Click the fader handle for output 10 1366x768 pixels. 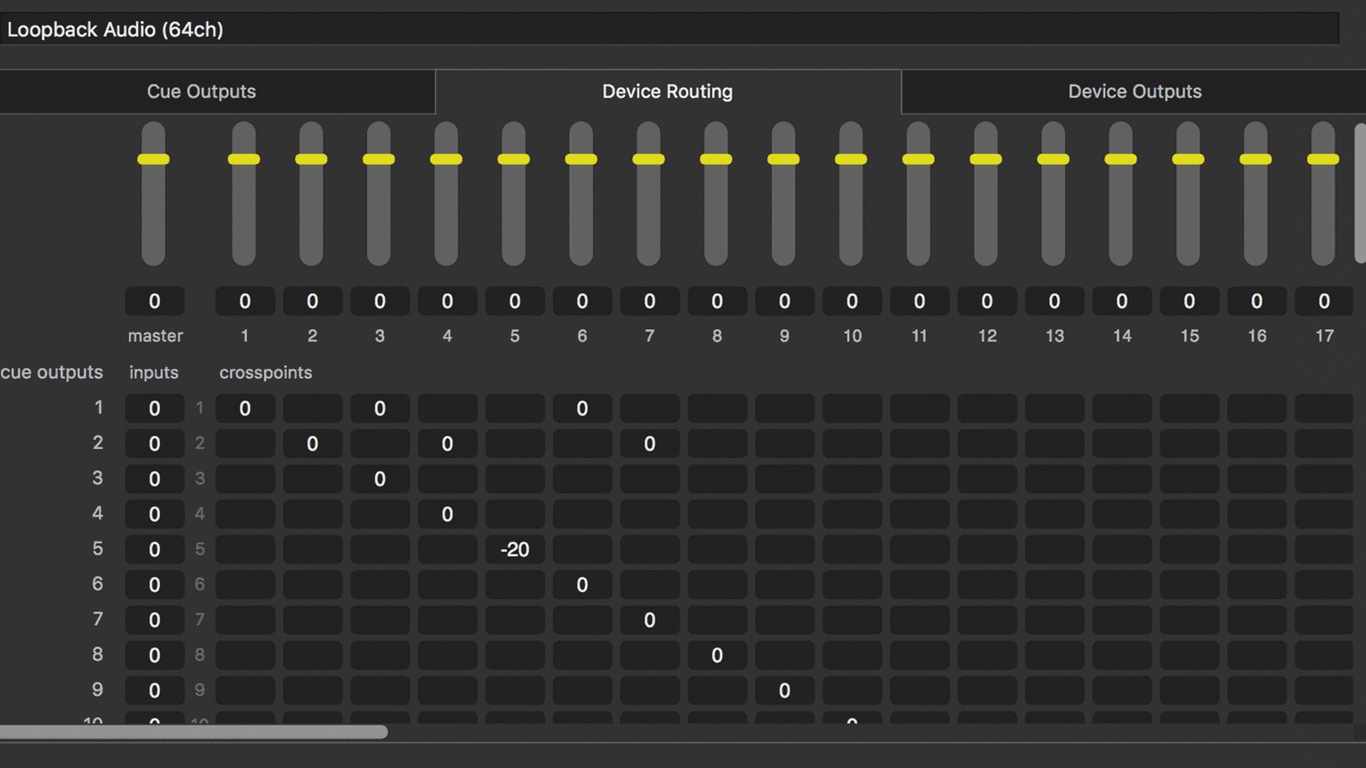(x=851, y=159)
